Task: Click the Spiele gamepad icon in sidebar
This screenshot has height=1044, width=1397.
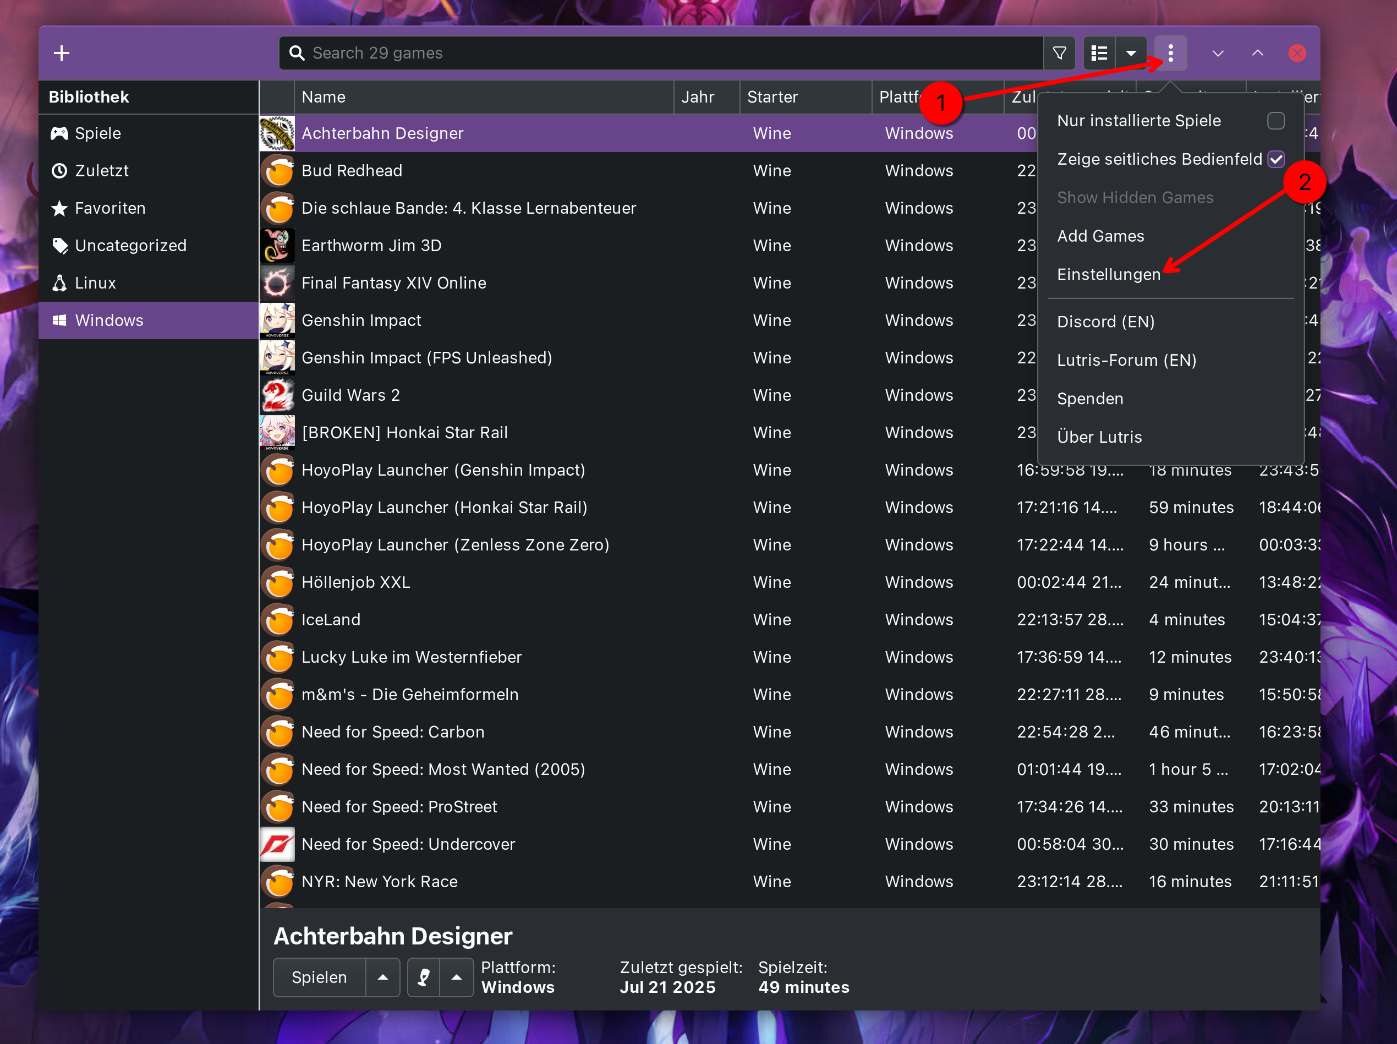Action: pyautogui.click(x=59, y=133)
